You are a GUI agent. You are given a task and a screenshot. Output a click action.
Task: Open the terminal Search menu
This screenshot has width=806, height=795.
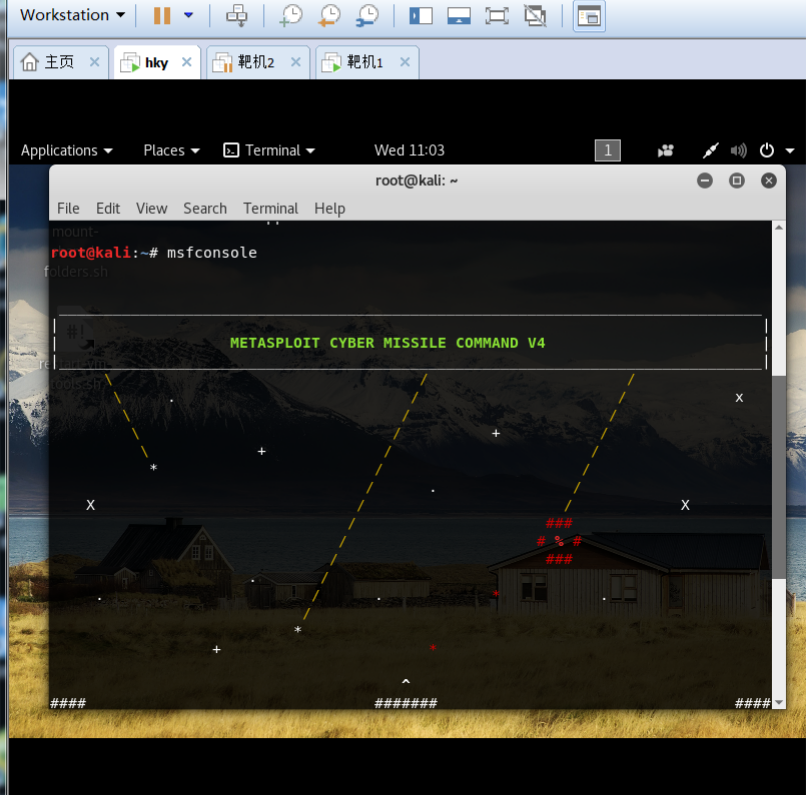pos(205,208)
